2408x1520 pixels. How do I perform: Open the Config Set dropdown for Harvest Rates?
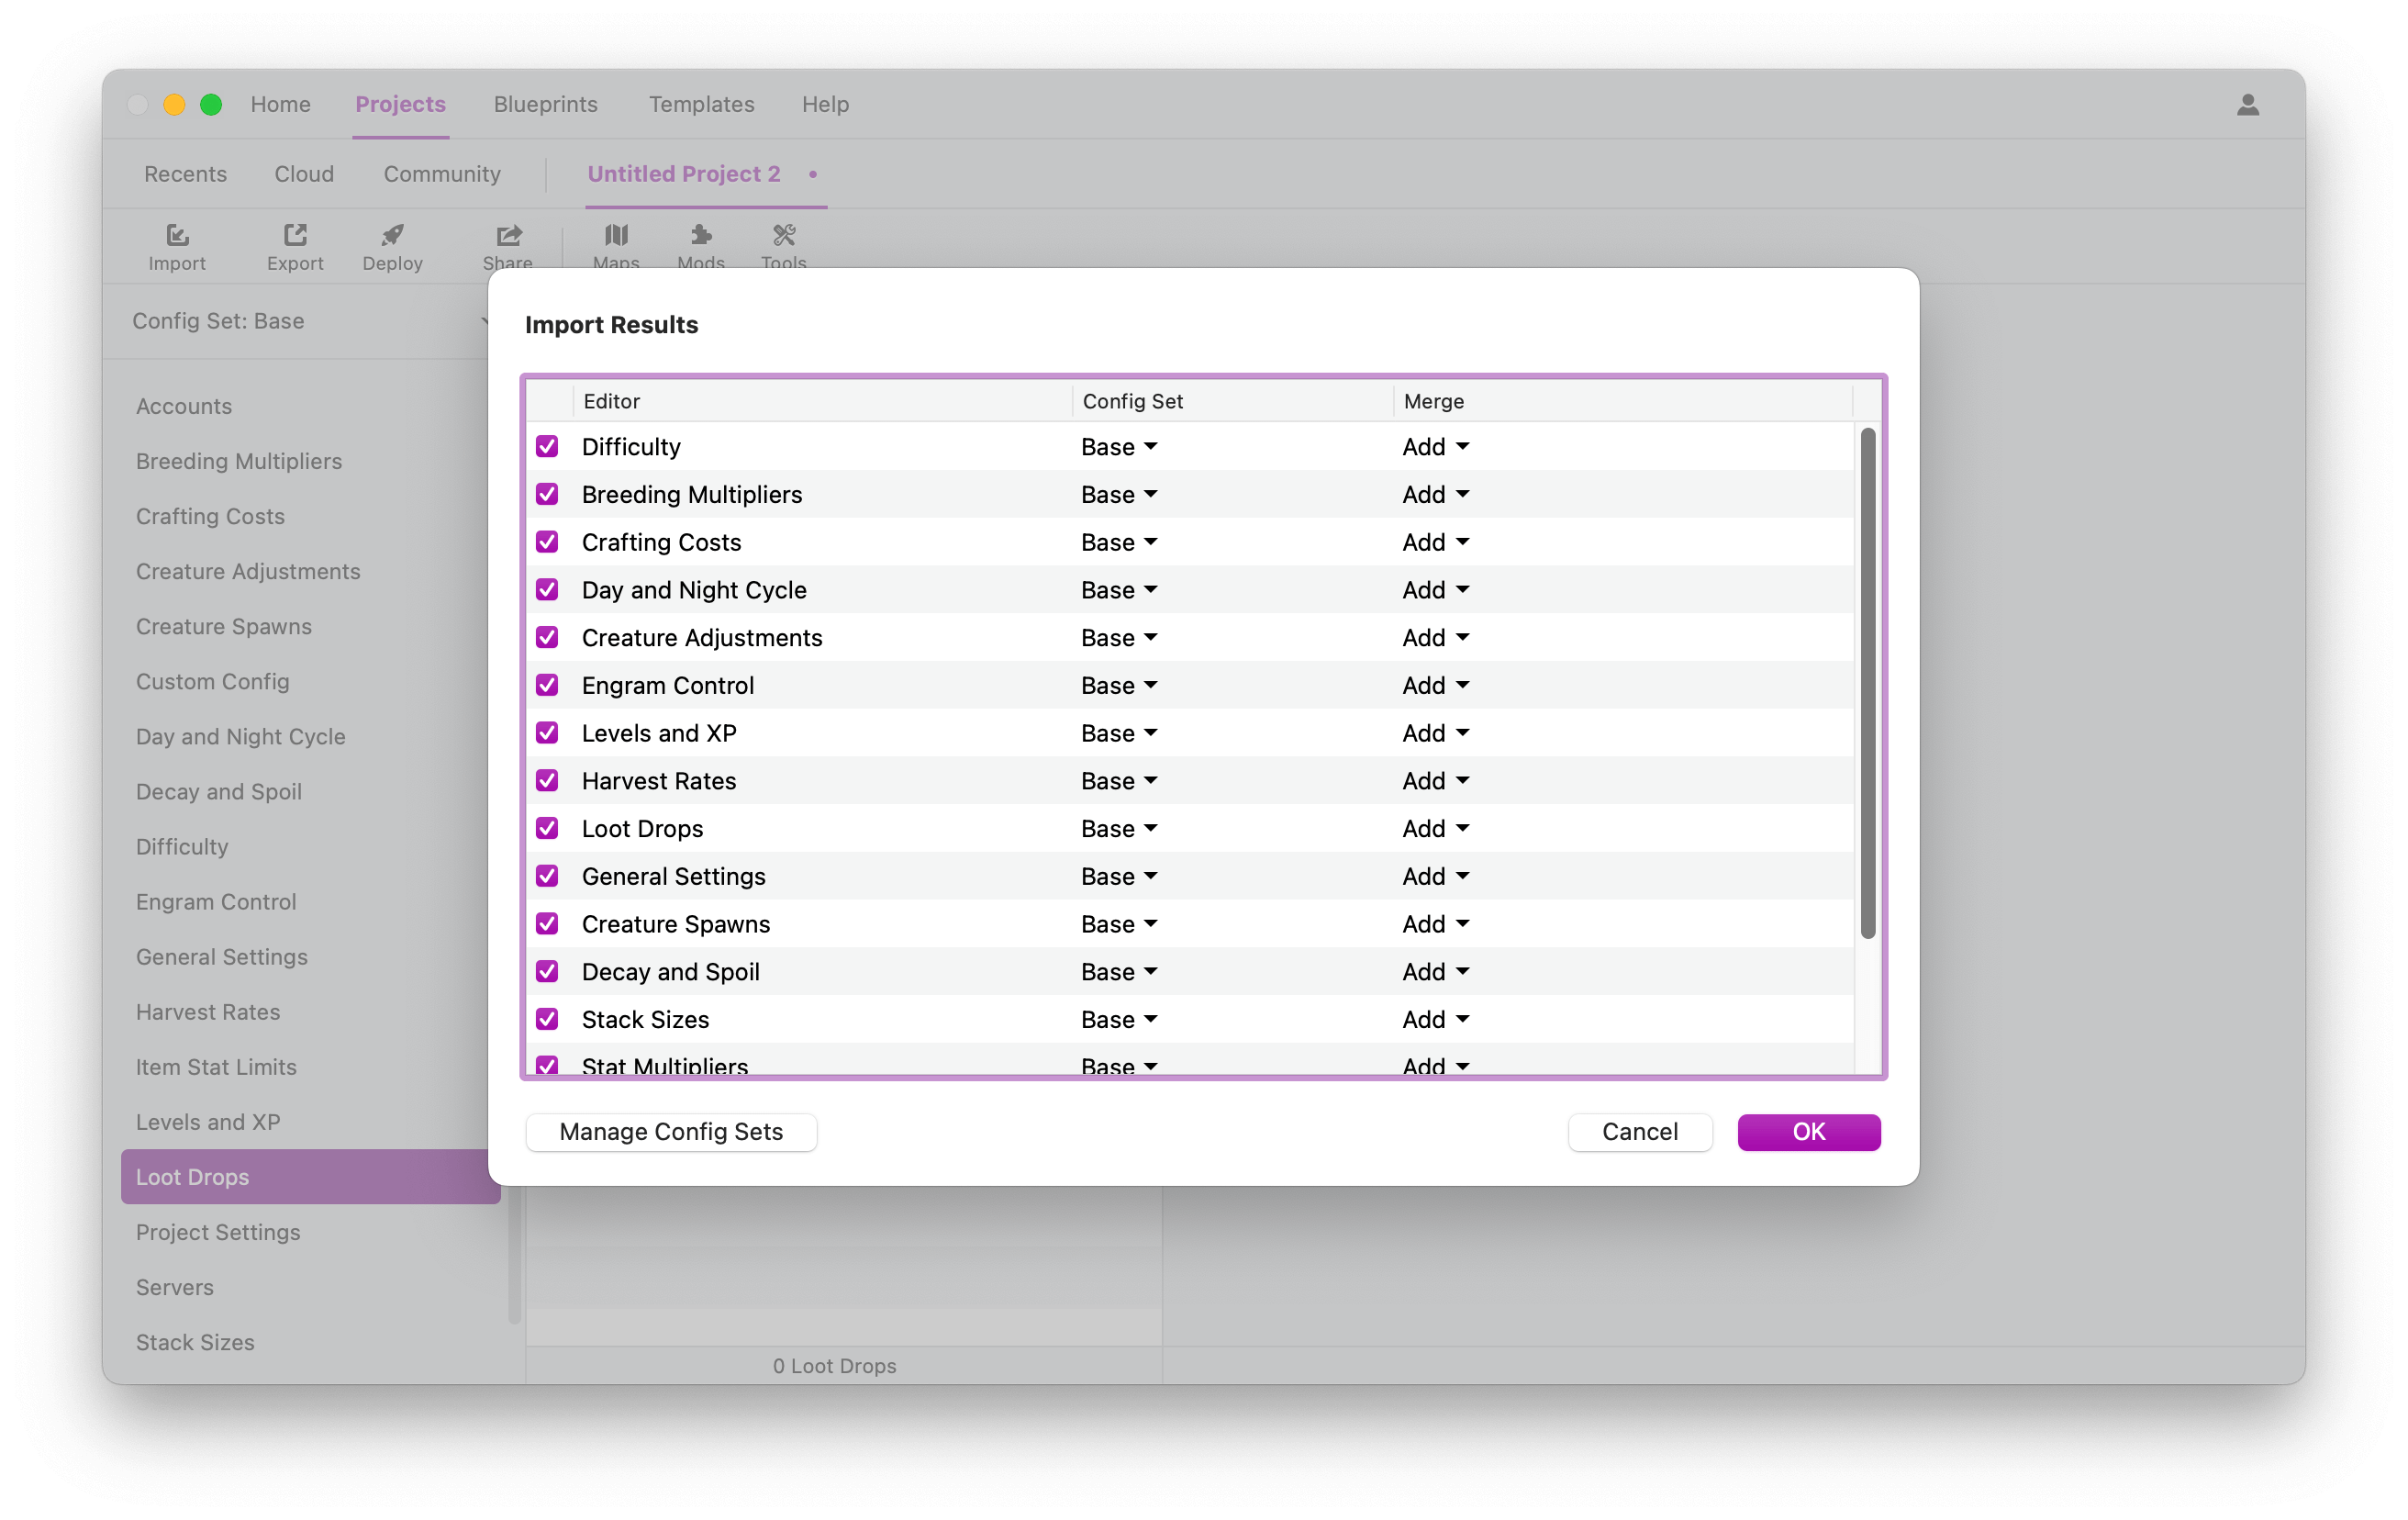coord(1118,780)
